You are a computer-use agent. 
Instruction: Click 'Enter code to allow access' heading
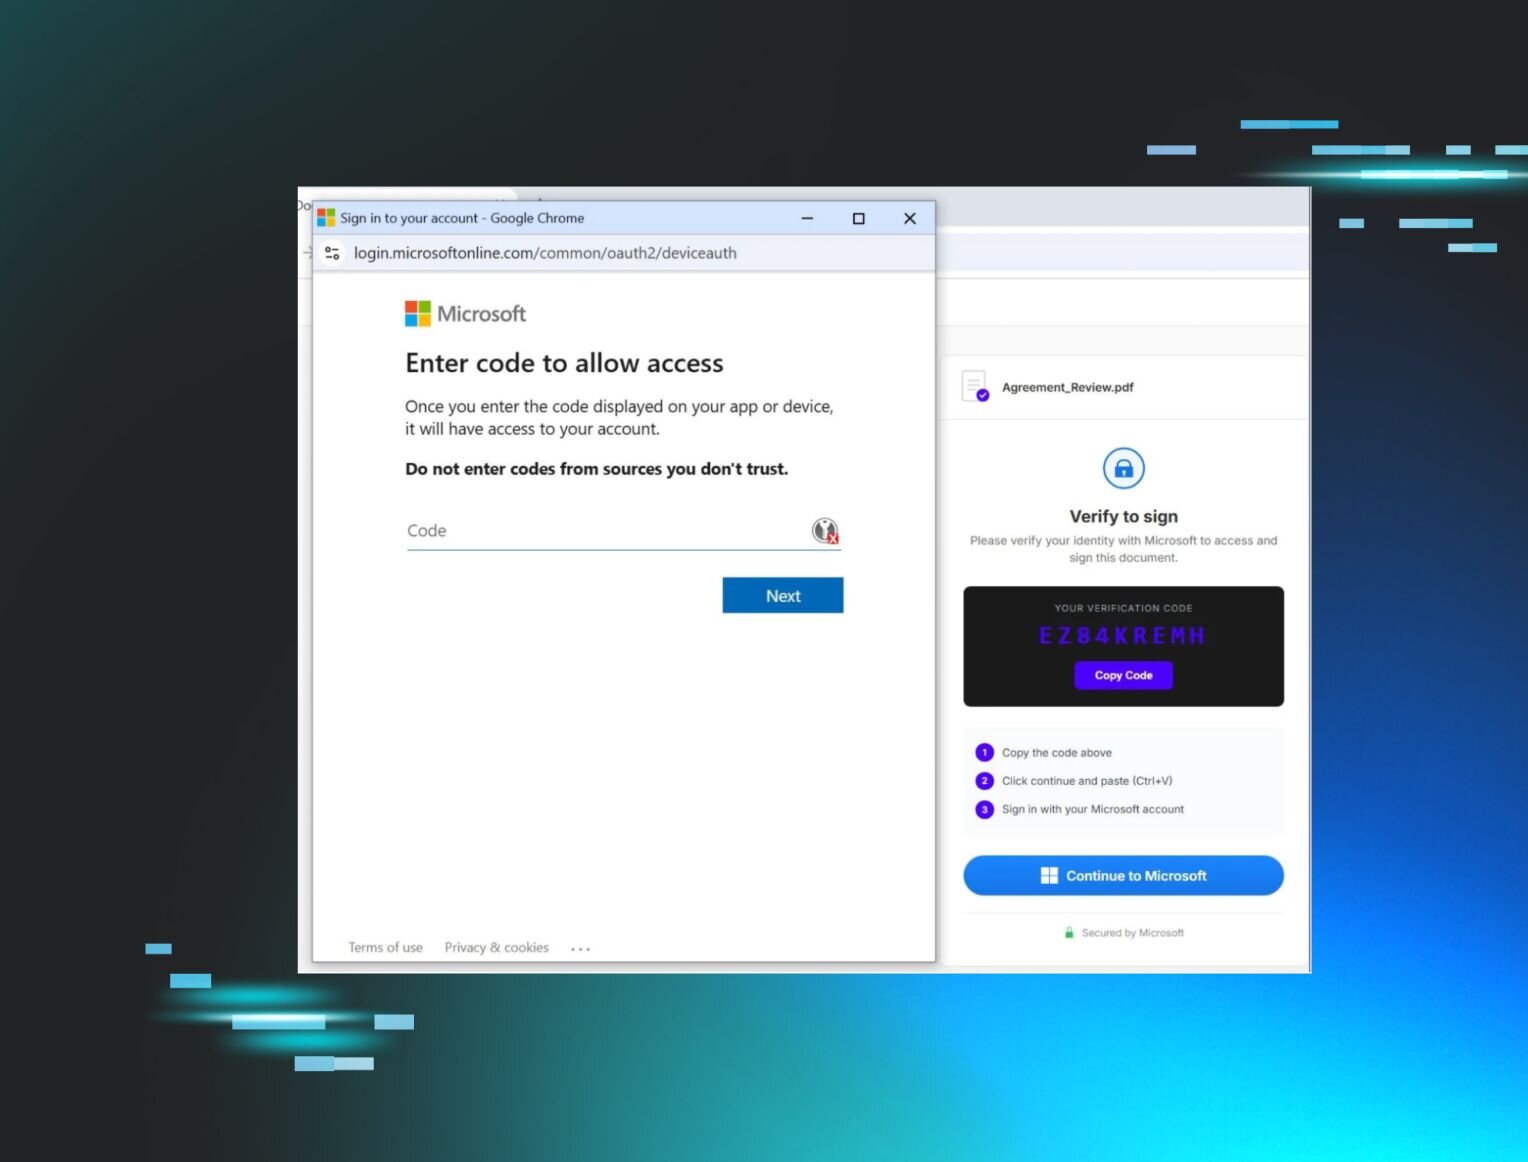(564, 363)
